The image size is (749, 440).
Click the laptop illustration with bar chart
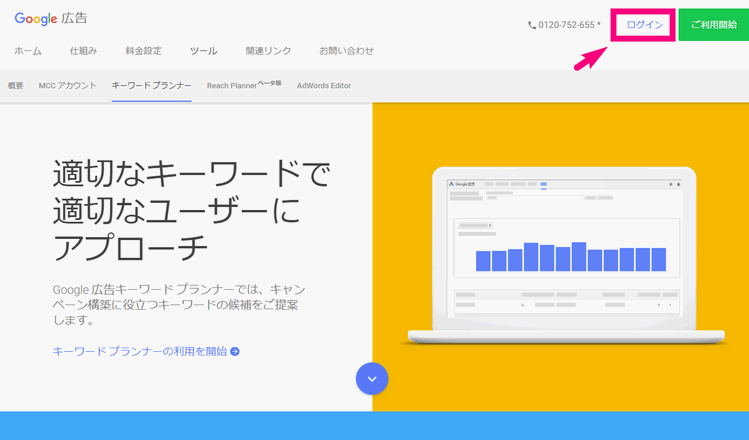click(566, 256)
